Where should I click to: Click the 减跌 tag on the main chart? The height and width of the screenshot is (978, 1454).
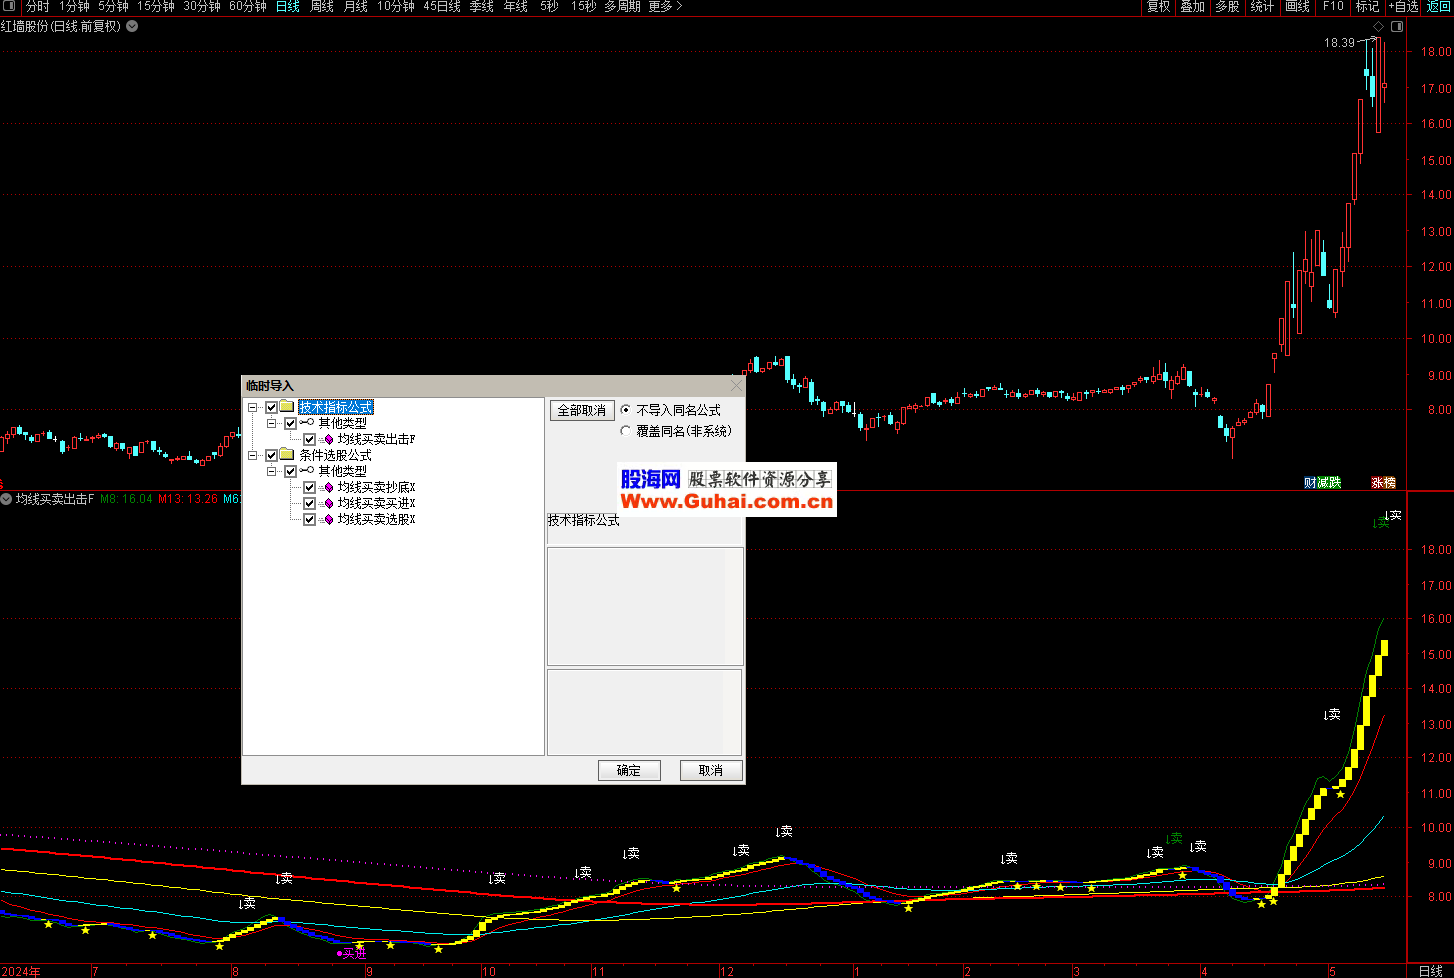point(1329,483)
